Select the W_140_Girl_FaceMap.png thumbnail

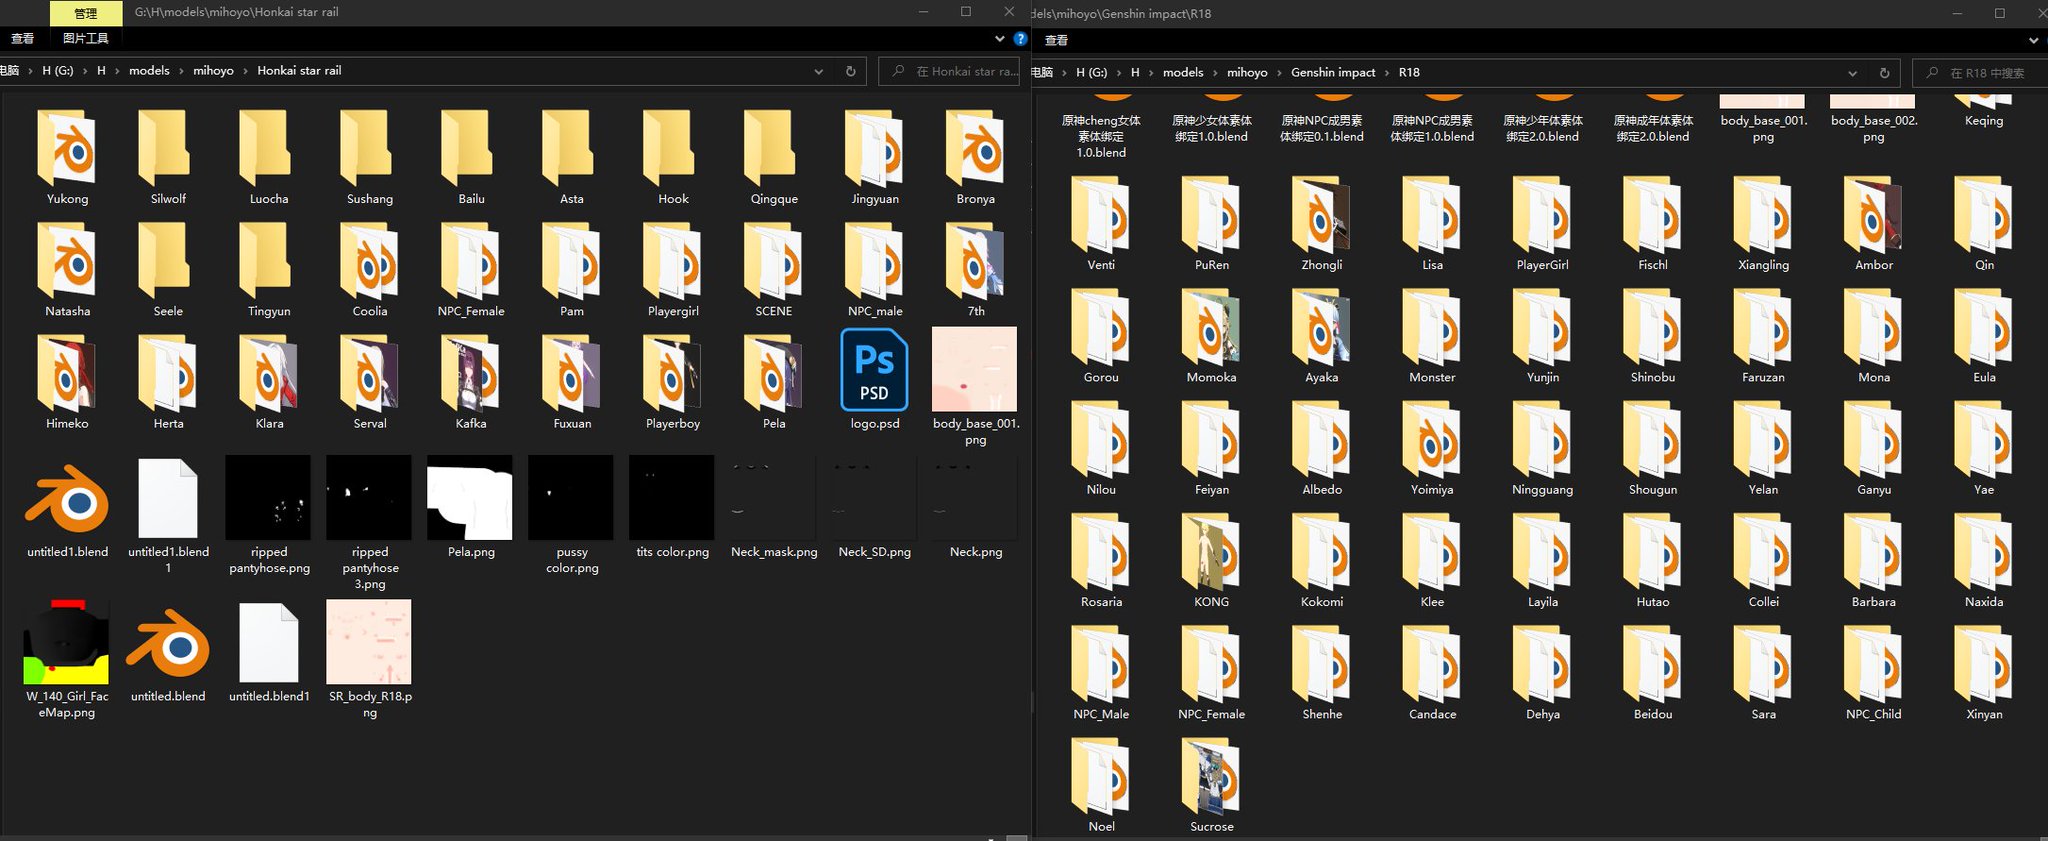pyautogui.click(x=66, y=642)
